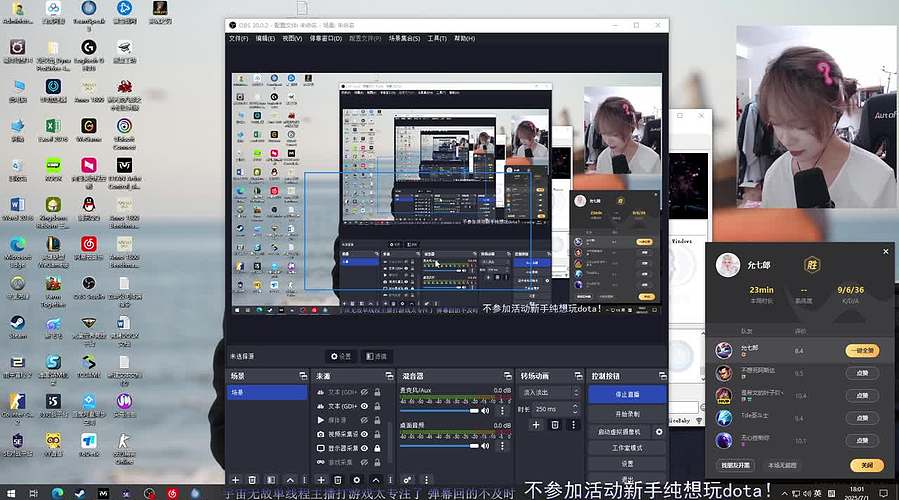Adjust the 麦克风/Aux volume slider
Viewport: 899px width, 500px height.
click(x=439, y=411)
